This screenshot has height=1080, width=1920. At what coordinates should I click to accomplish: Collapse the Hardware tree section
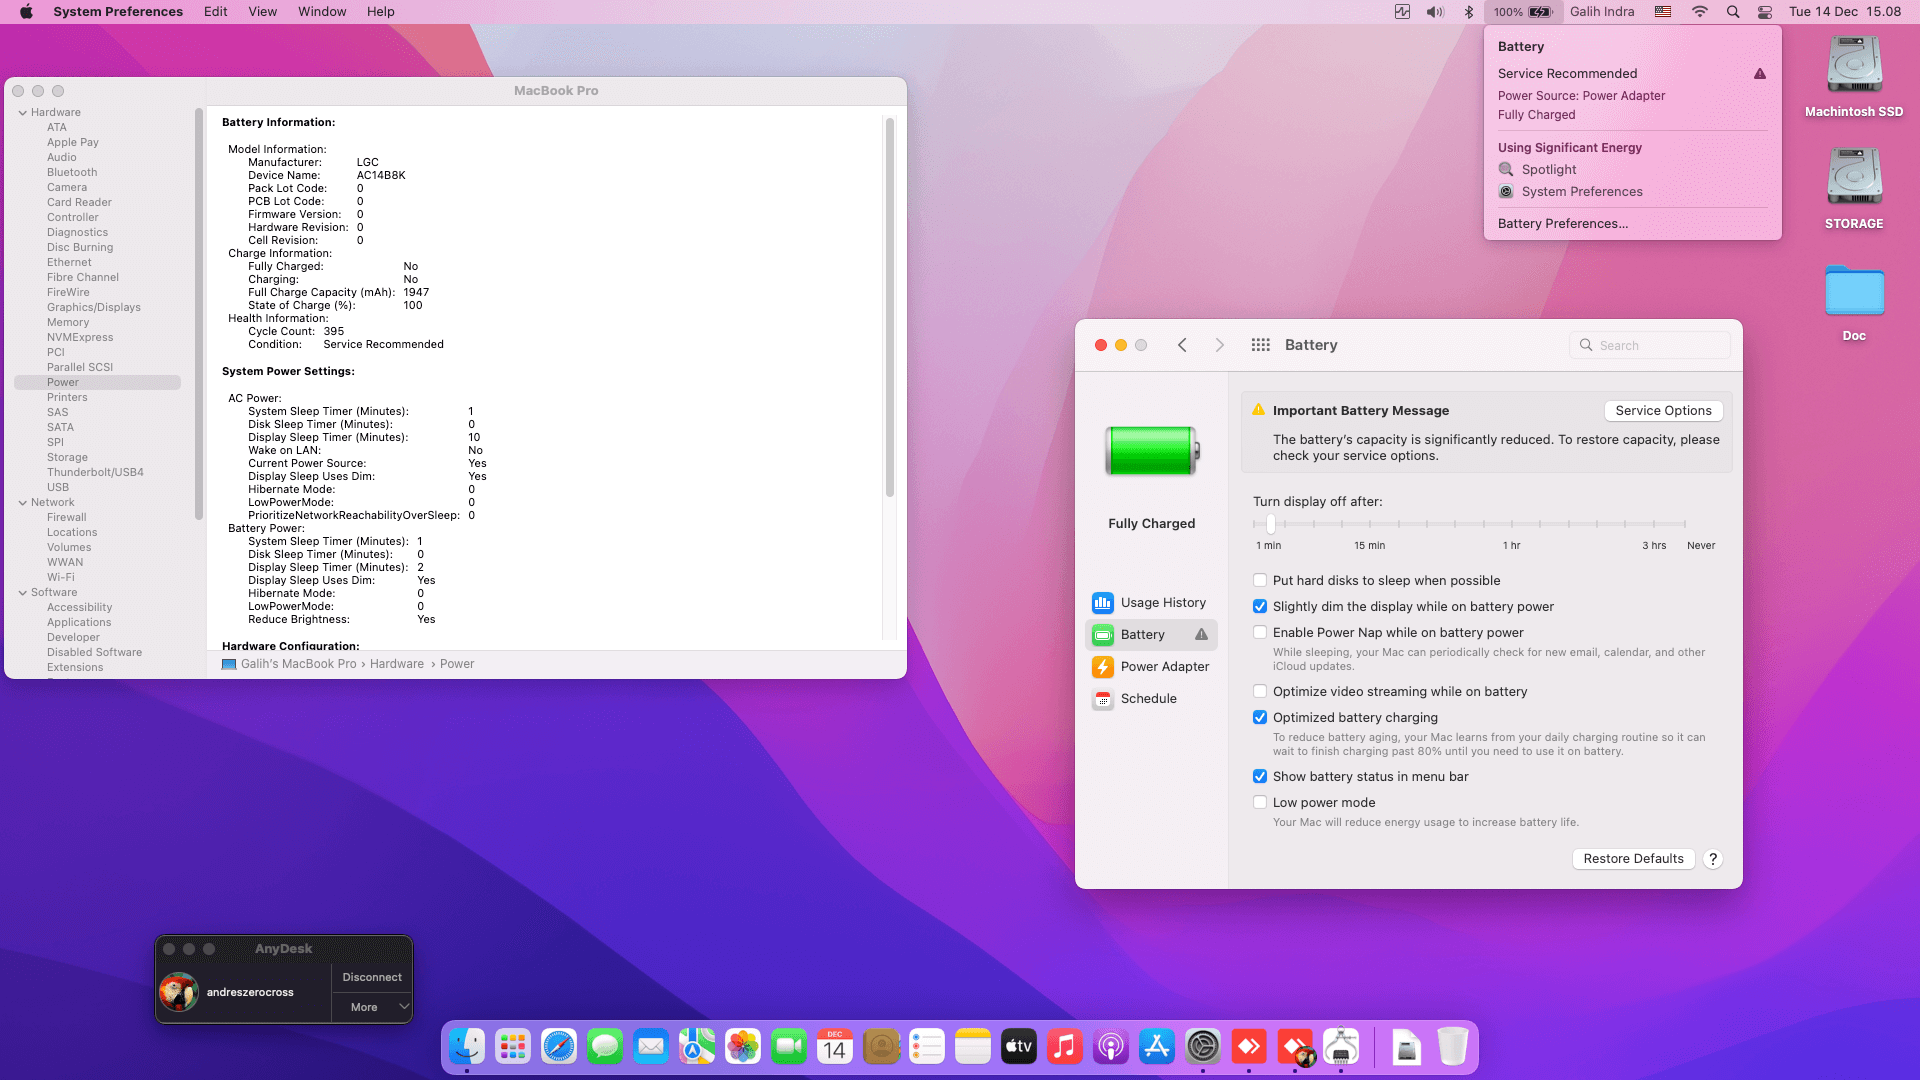[x=22, y=112]
